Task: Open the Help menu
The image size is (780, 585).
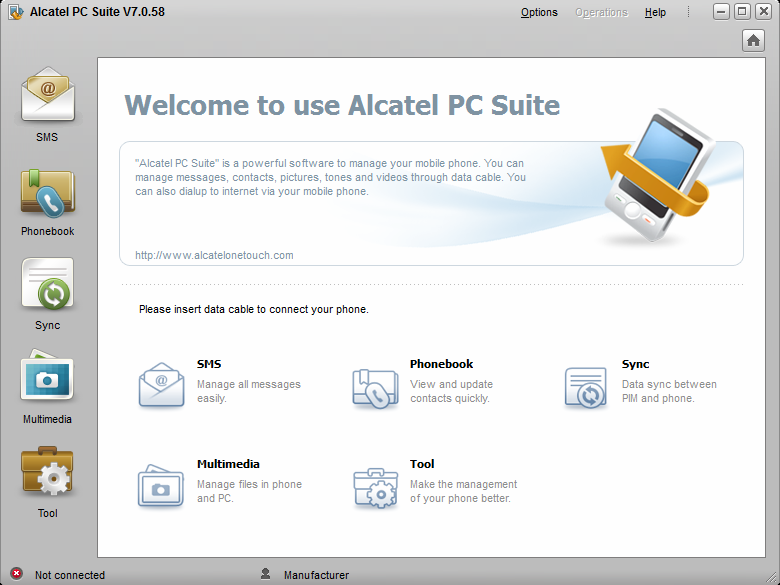Action: pos(655,12)
